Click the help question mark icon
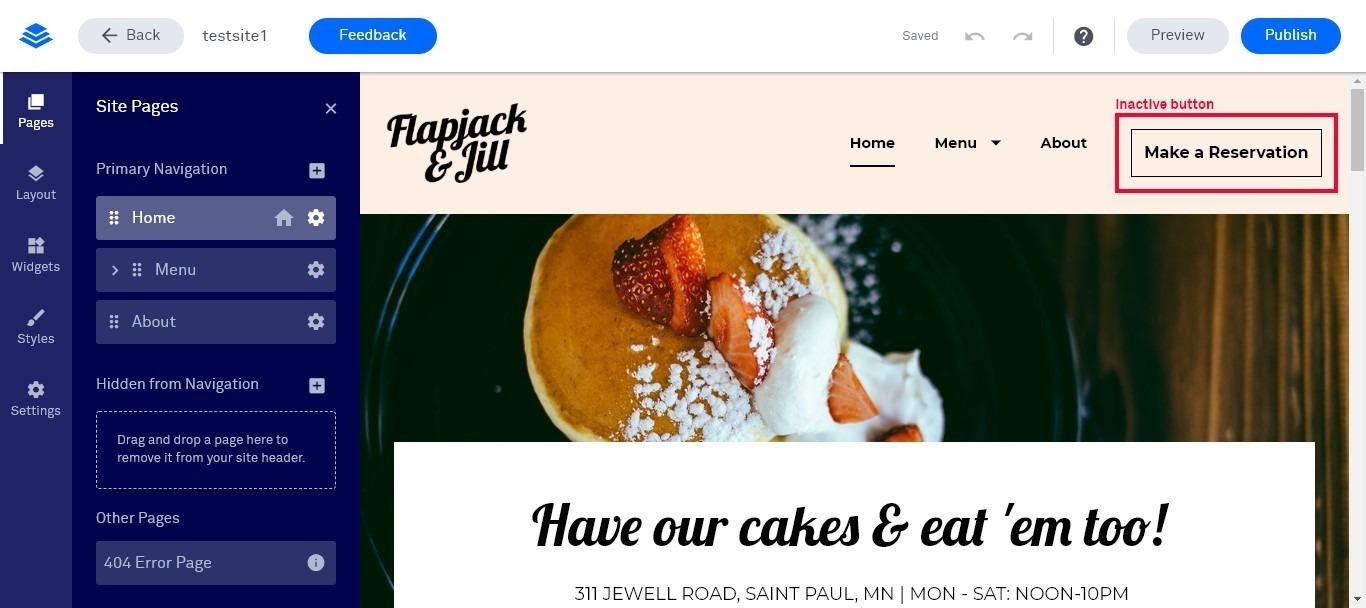This screenshot has width=1366, height=608. 1083,36
